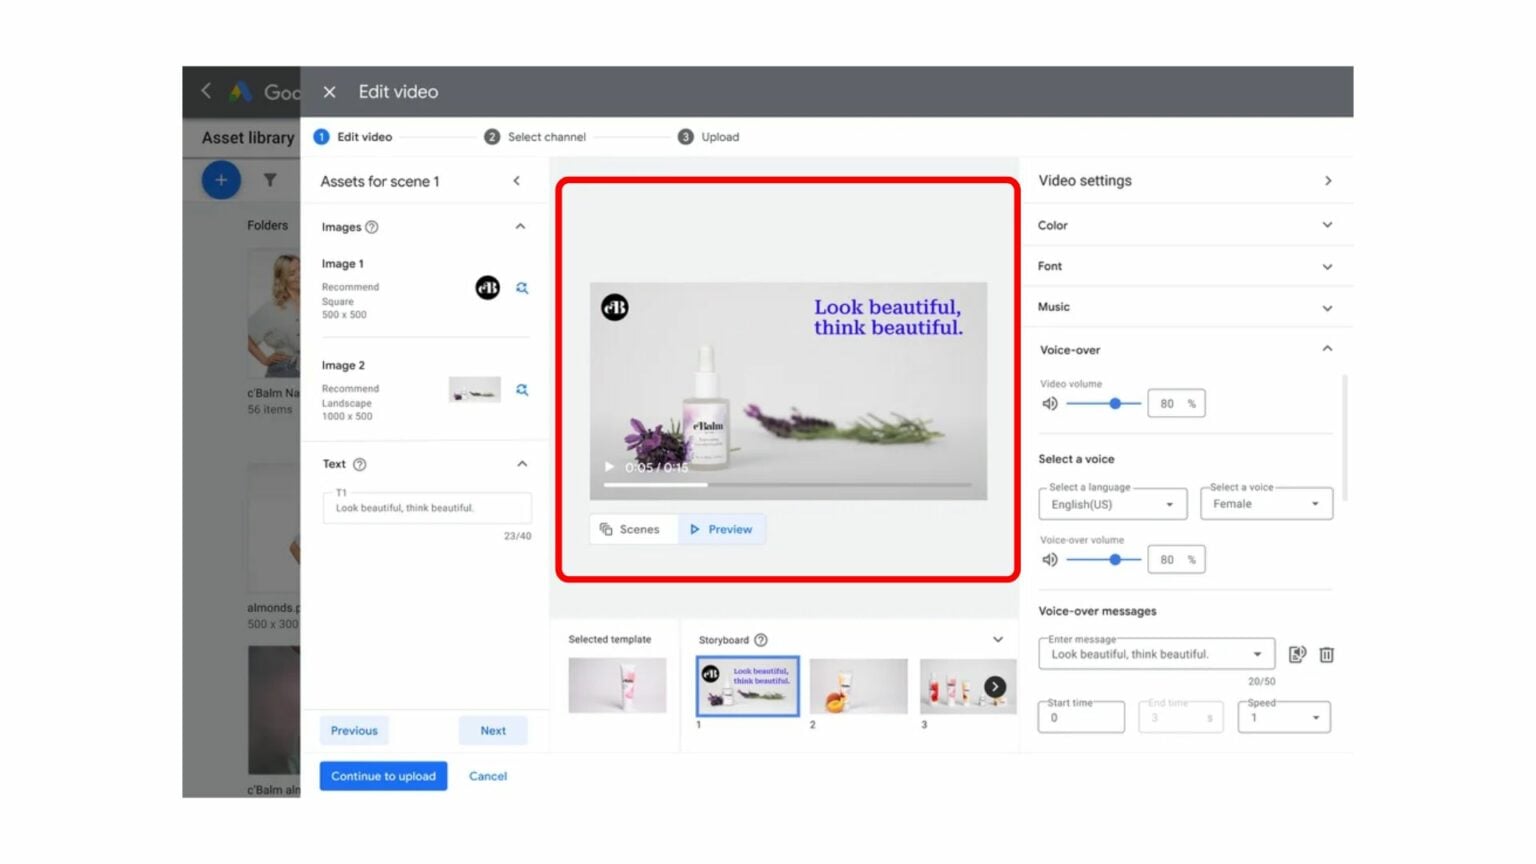Select scene 2 thumbnail in the storyboard
The height and width of the screenshot is (864, 1536).
pos(858,686)
